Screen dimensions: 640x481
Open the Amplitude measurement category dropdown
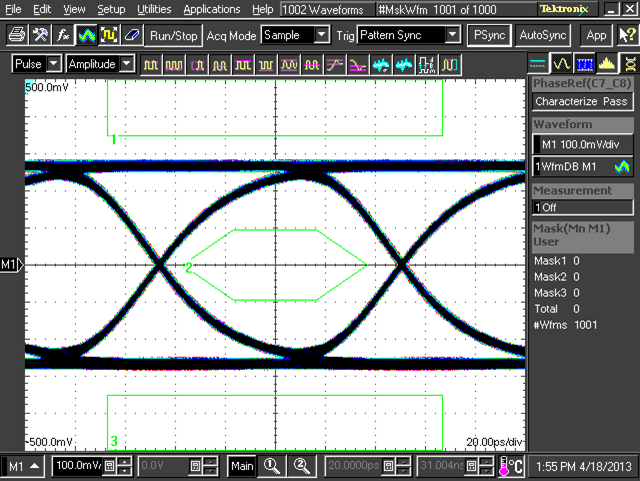tap(100, 64)
